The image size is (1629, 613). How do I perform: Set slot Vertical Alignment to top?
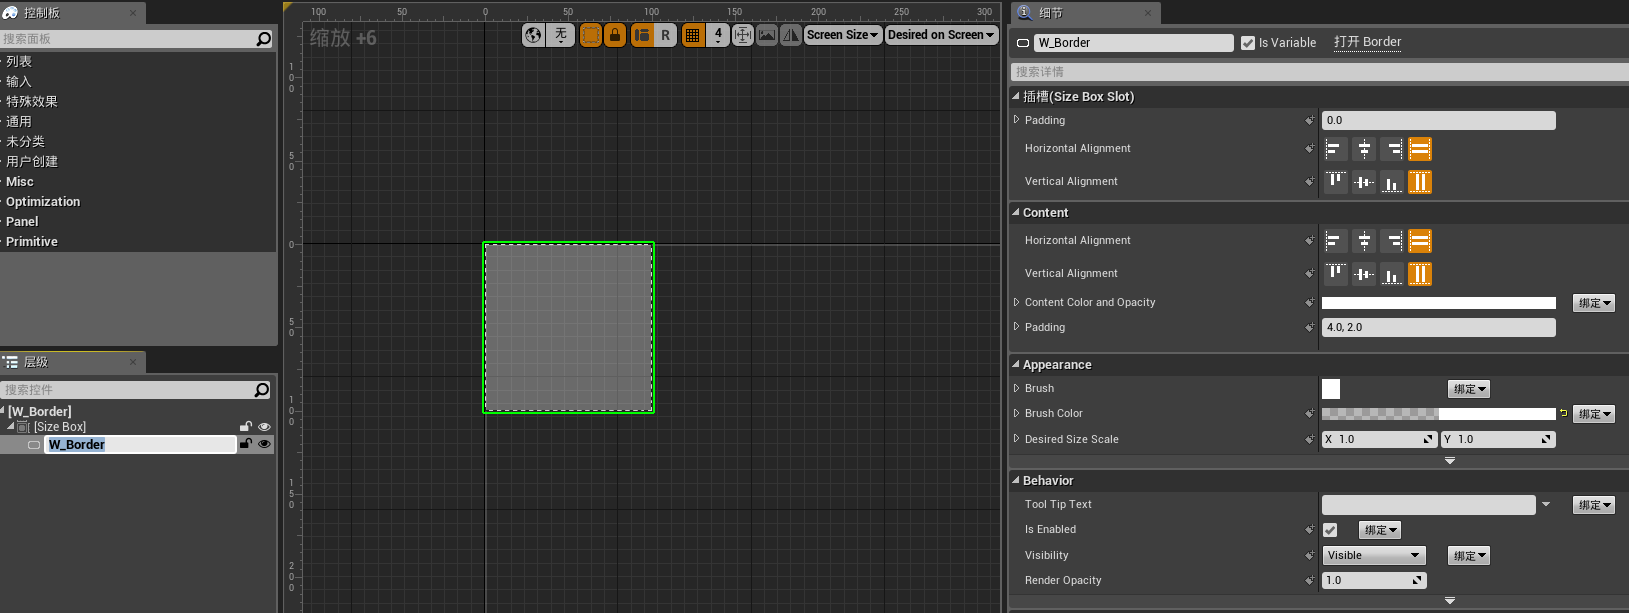point(1336,182)
